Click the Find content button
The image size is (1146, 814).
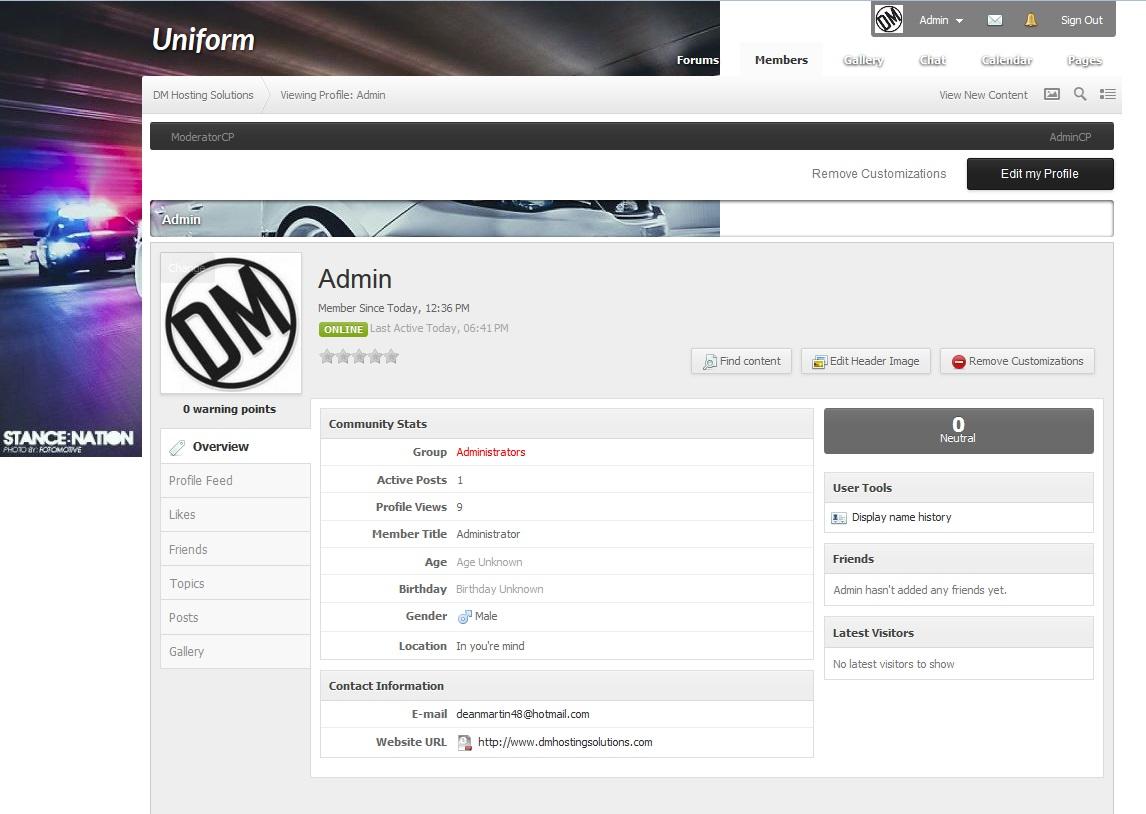click(741, 361)
